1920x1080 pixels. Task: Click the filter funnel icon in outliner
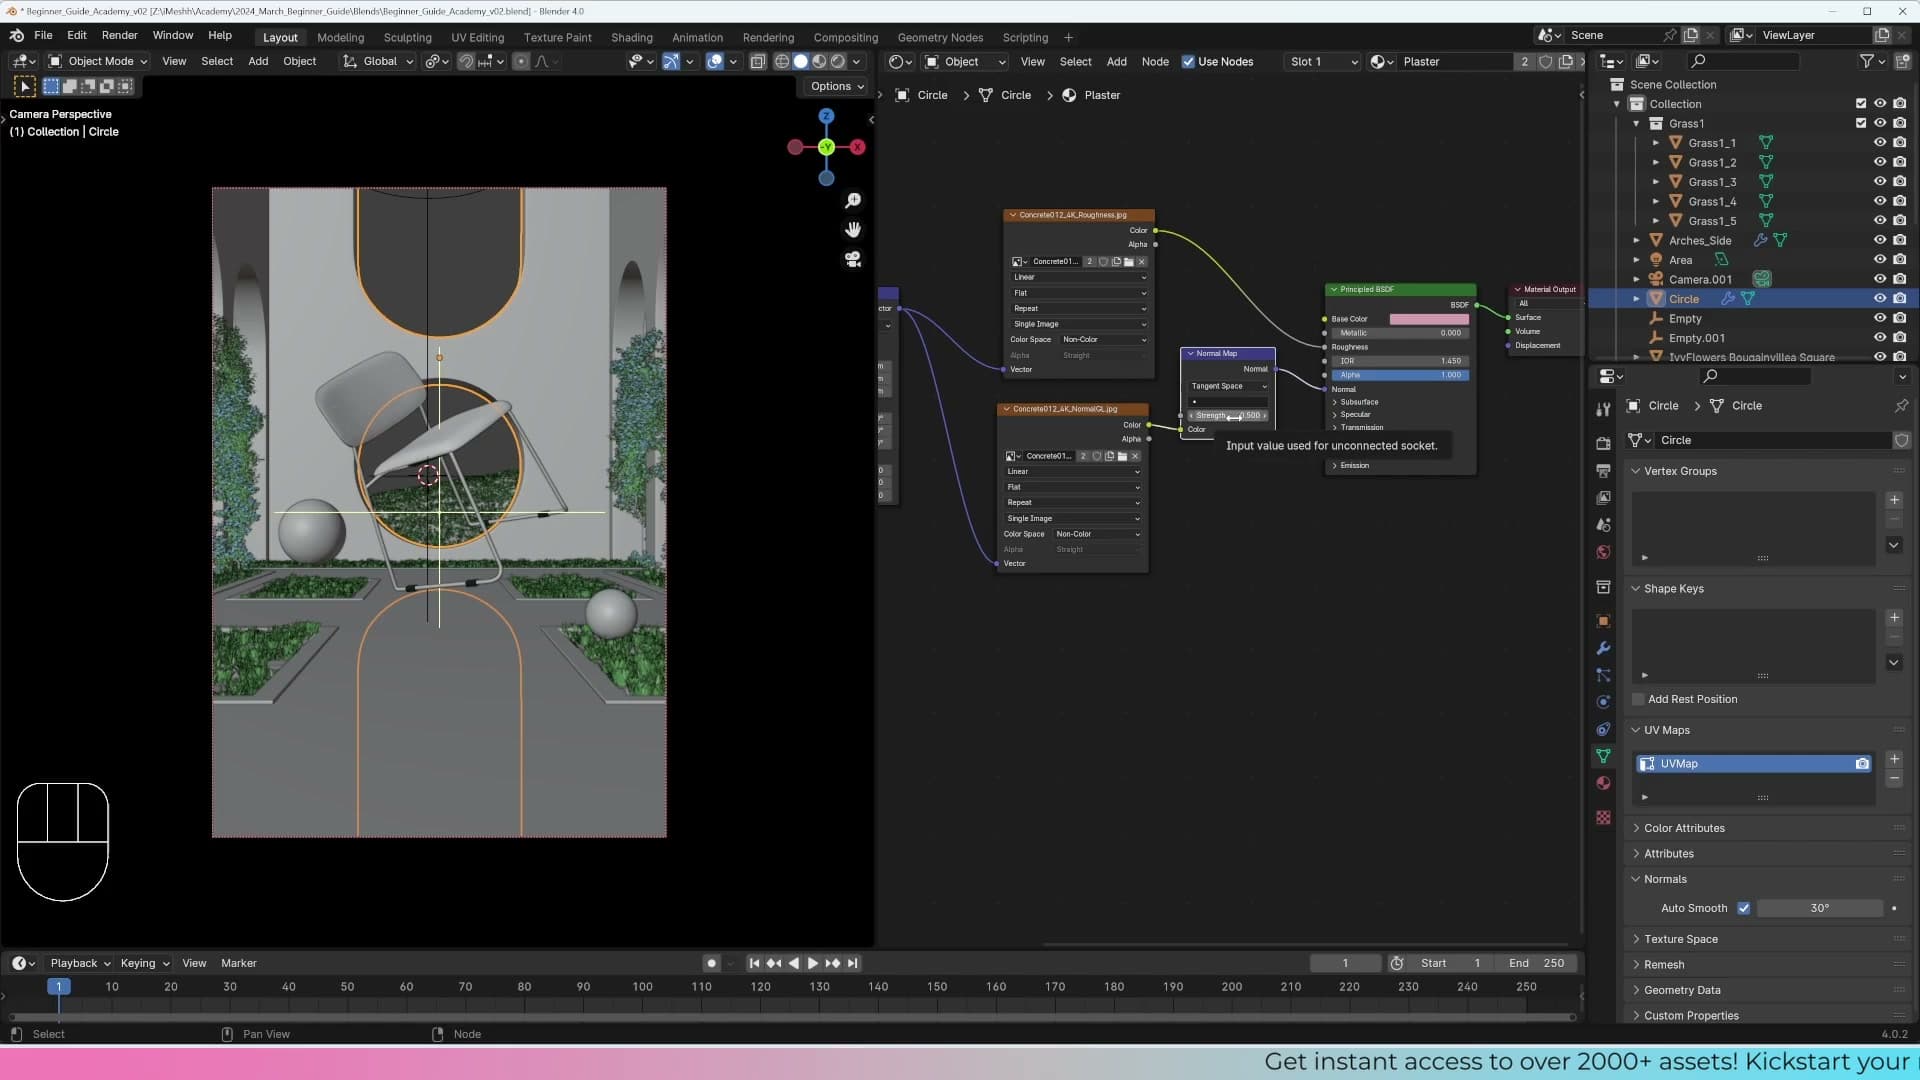tap(1866, 62)
